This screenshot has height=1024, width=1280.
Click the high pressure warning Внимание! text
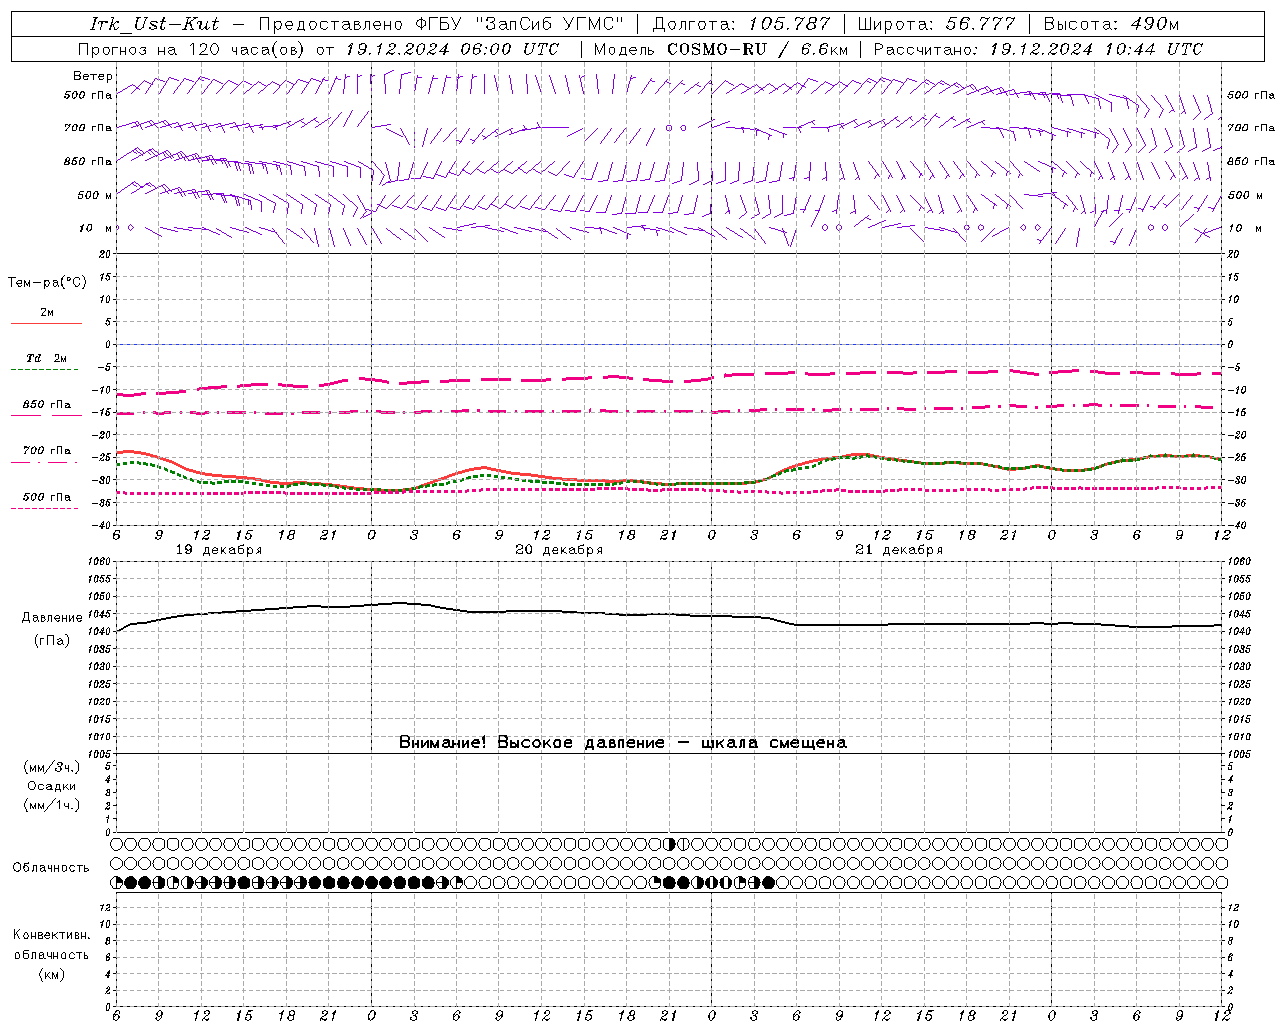coord(622,742)
